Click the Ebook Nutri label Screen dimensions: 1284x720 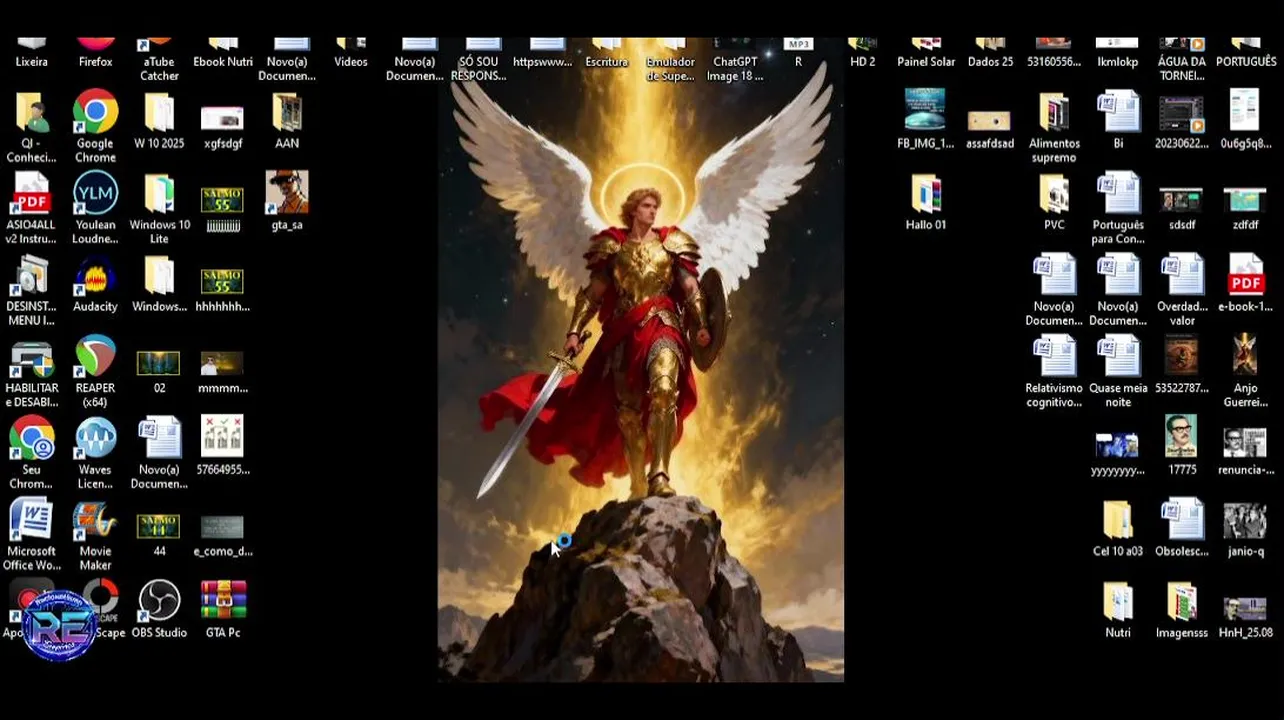click(223, 62)
